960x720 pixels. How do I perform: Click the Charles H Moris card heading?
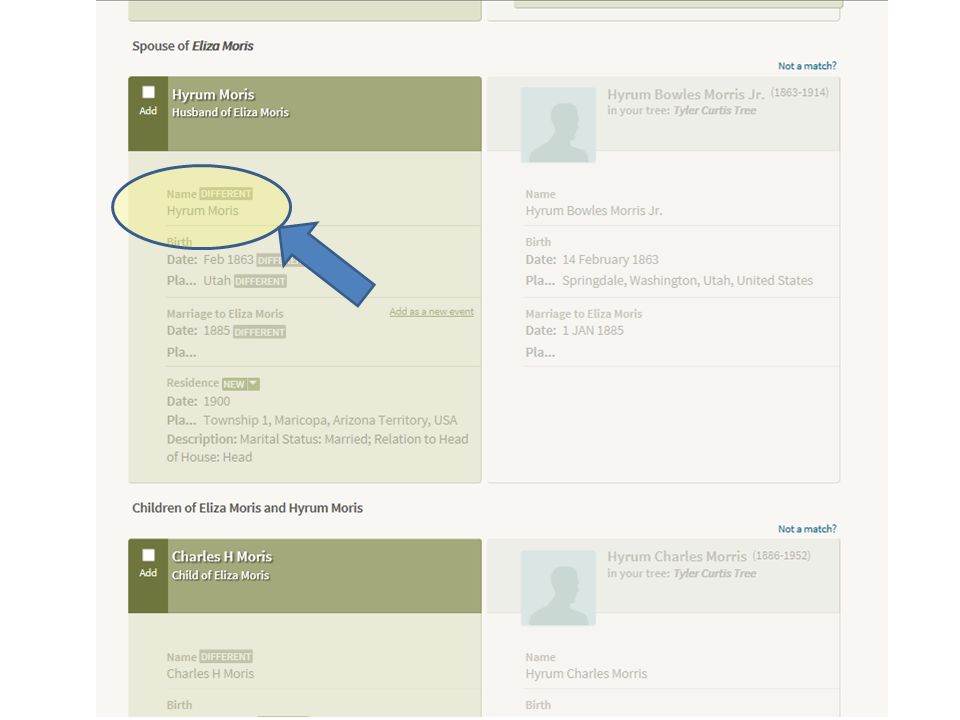pyautogui.click(x=222, y=557)
